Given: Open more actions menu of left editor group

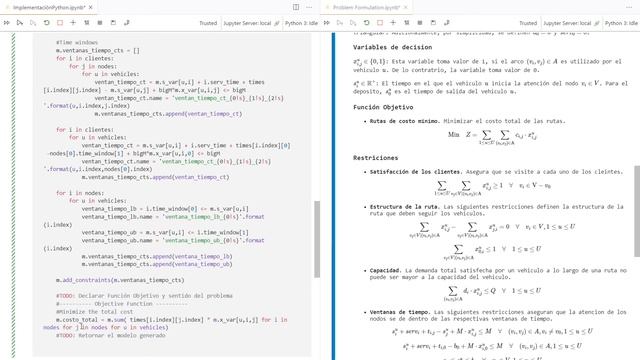Looking at the screenshot, I should (309, 7).
